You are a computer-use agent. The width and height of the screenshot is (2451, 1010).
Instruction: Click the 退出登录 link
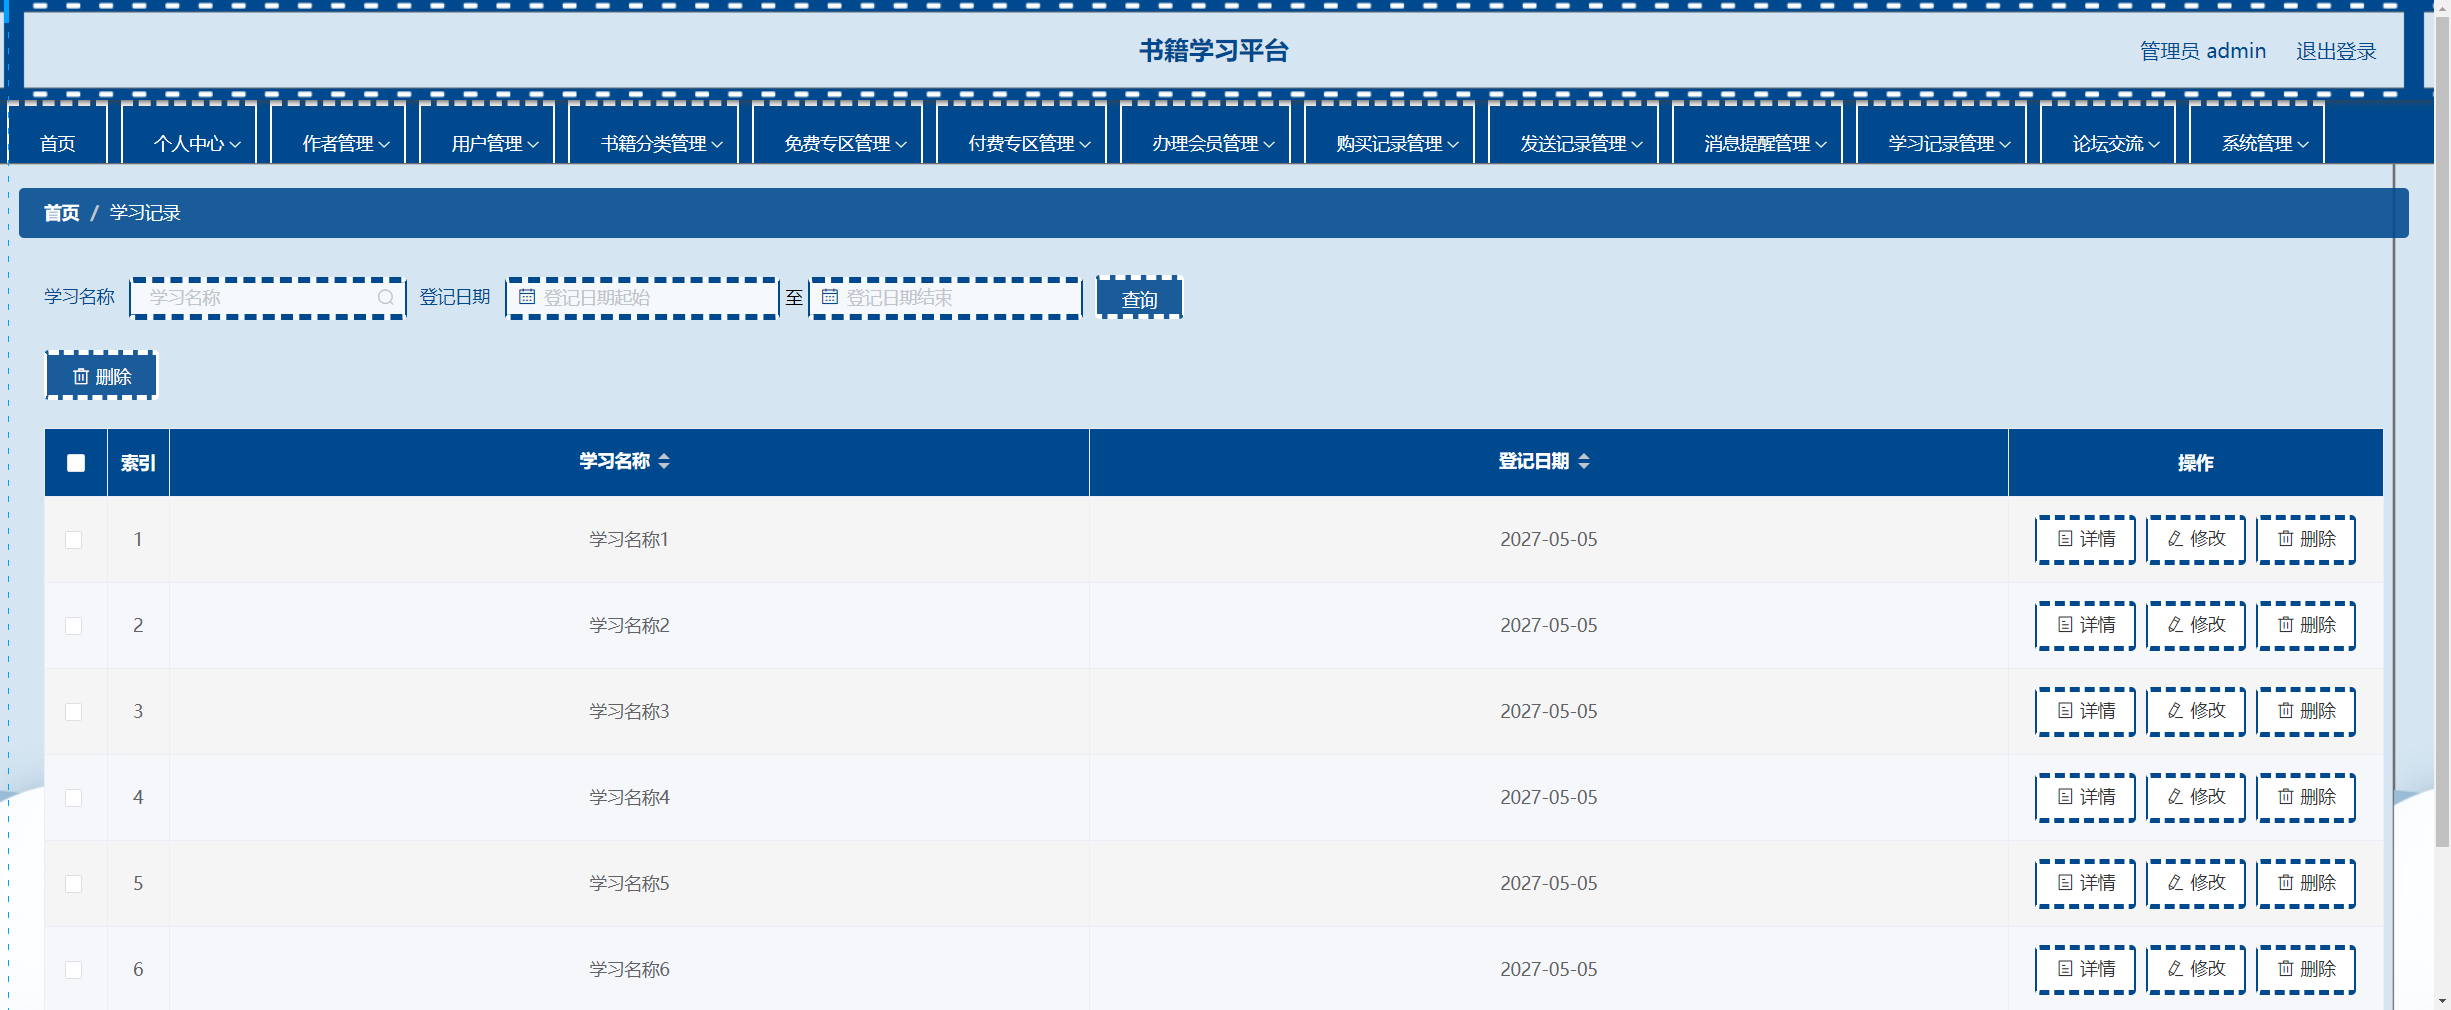coord(2335,51)
